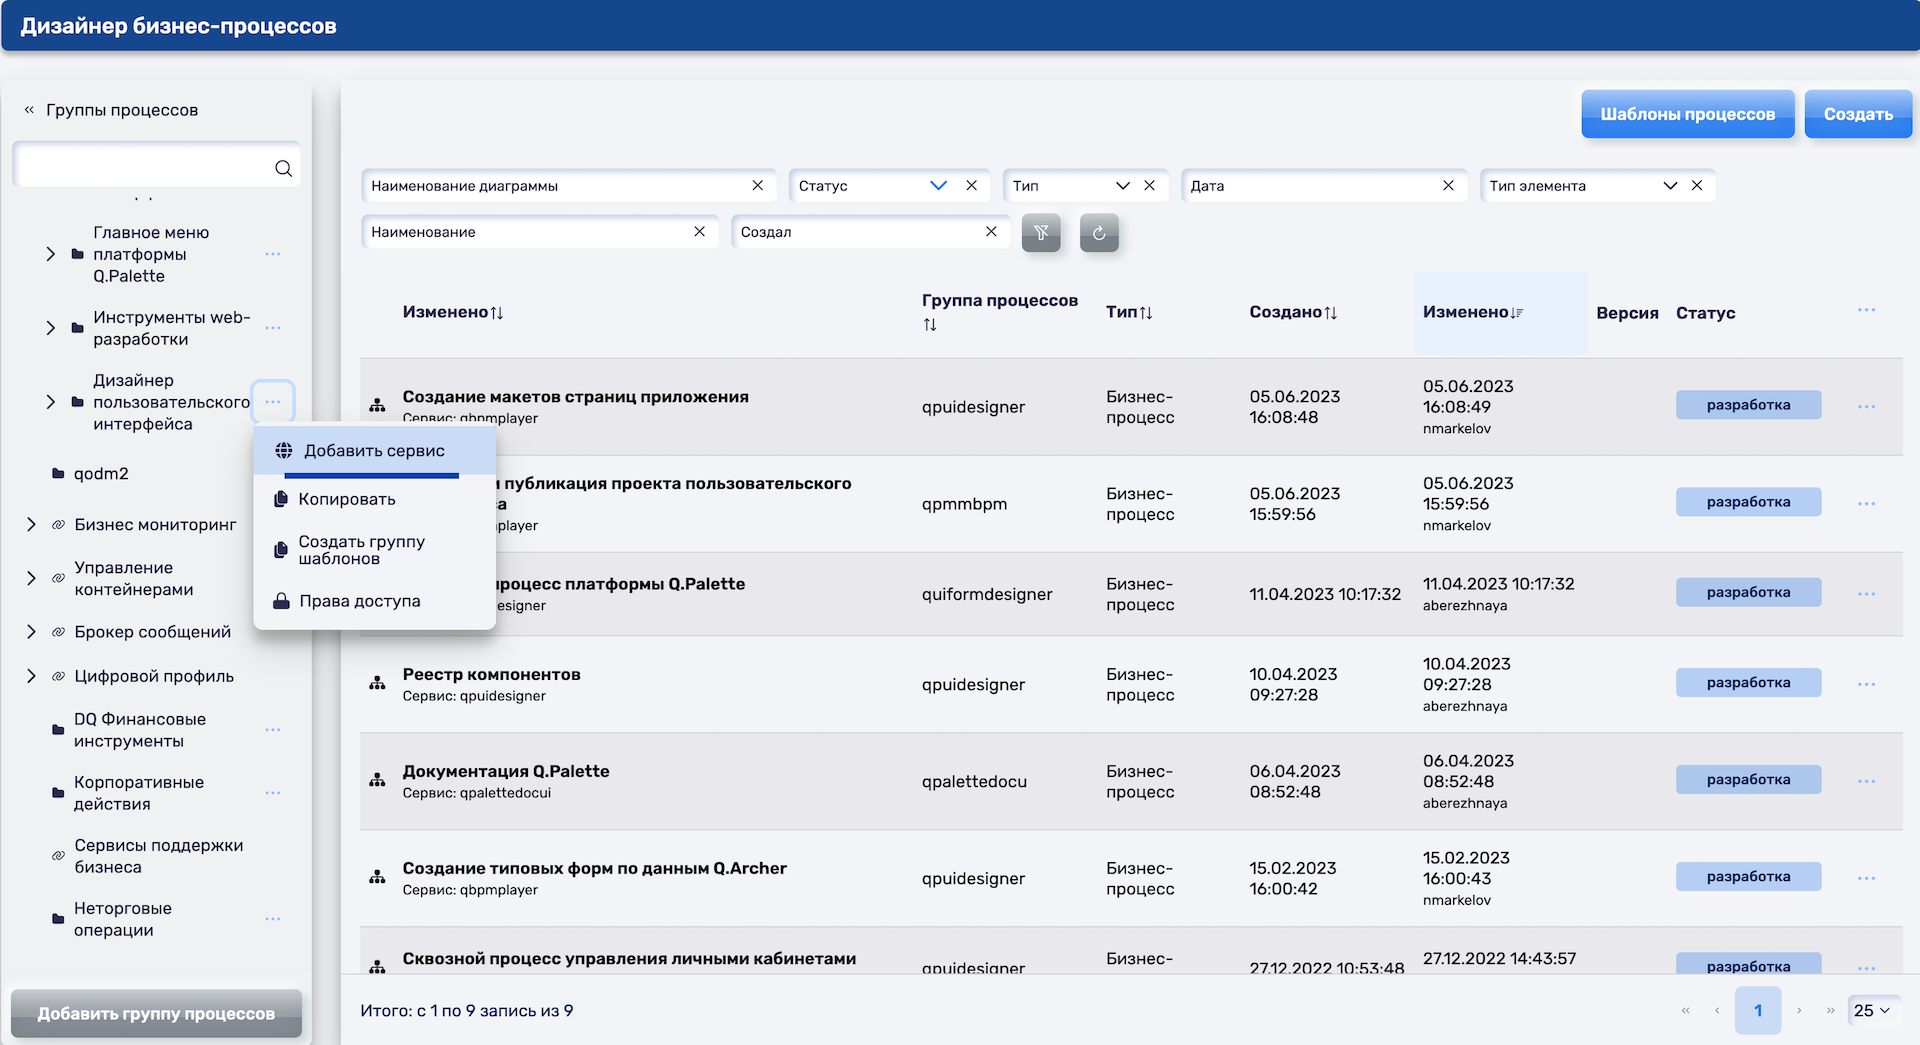Viewport: 1920px width, 1045px height.
Task: Clear the Наименование filter field
Action: pyautogui.click(x=699, y=231)
